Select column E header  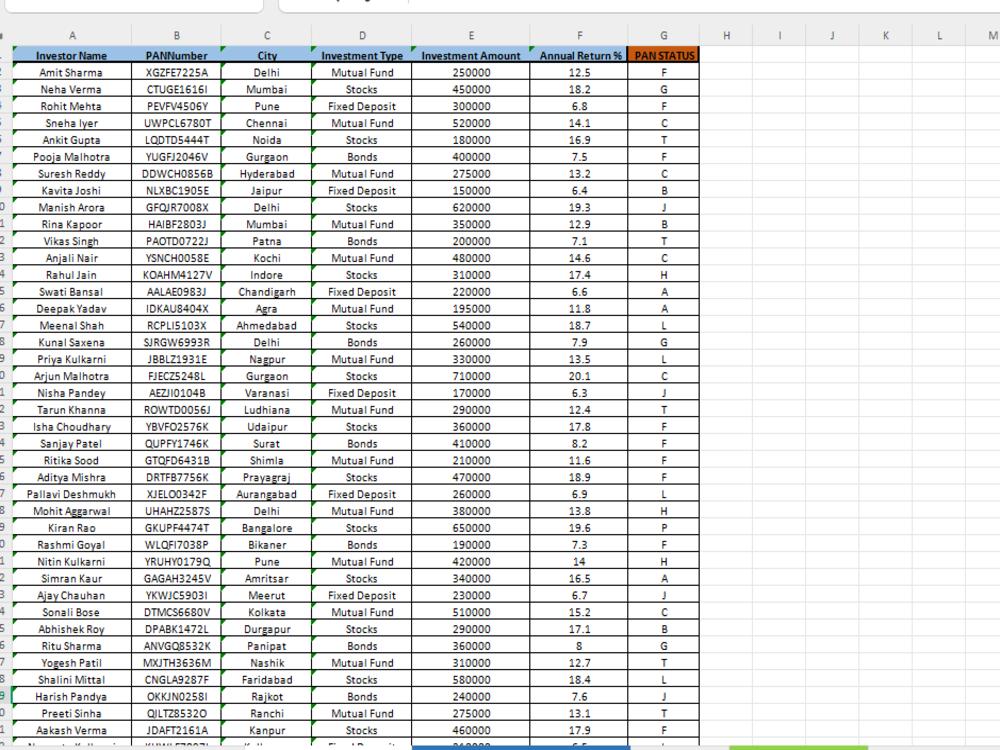coord(471,36)
